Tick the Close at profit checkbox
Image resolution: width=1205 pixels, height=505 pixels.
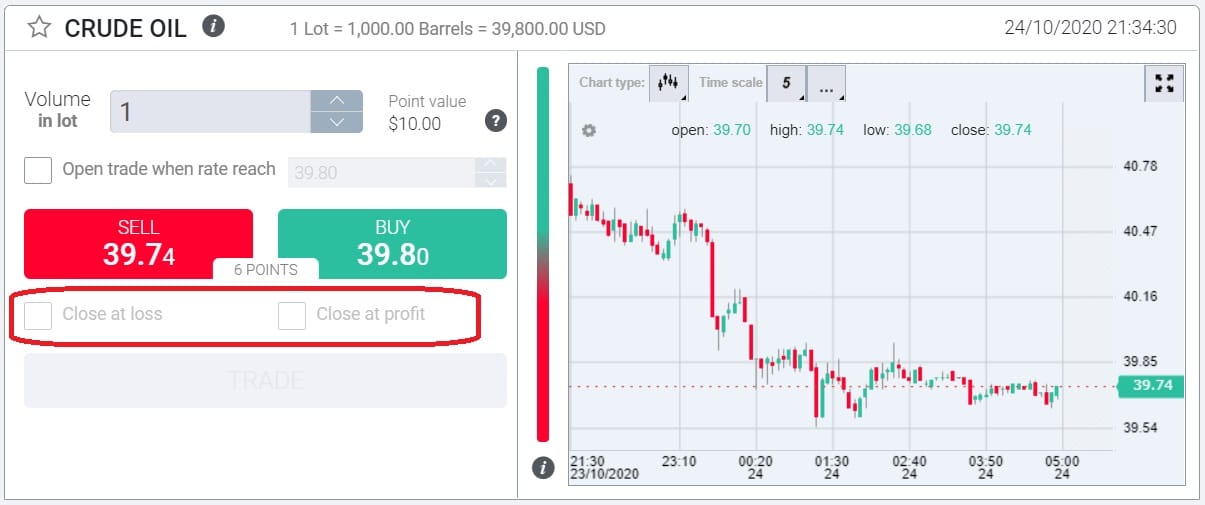(292, 315)
